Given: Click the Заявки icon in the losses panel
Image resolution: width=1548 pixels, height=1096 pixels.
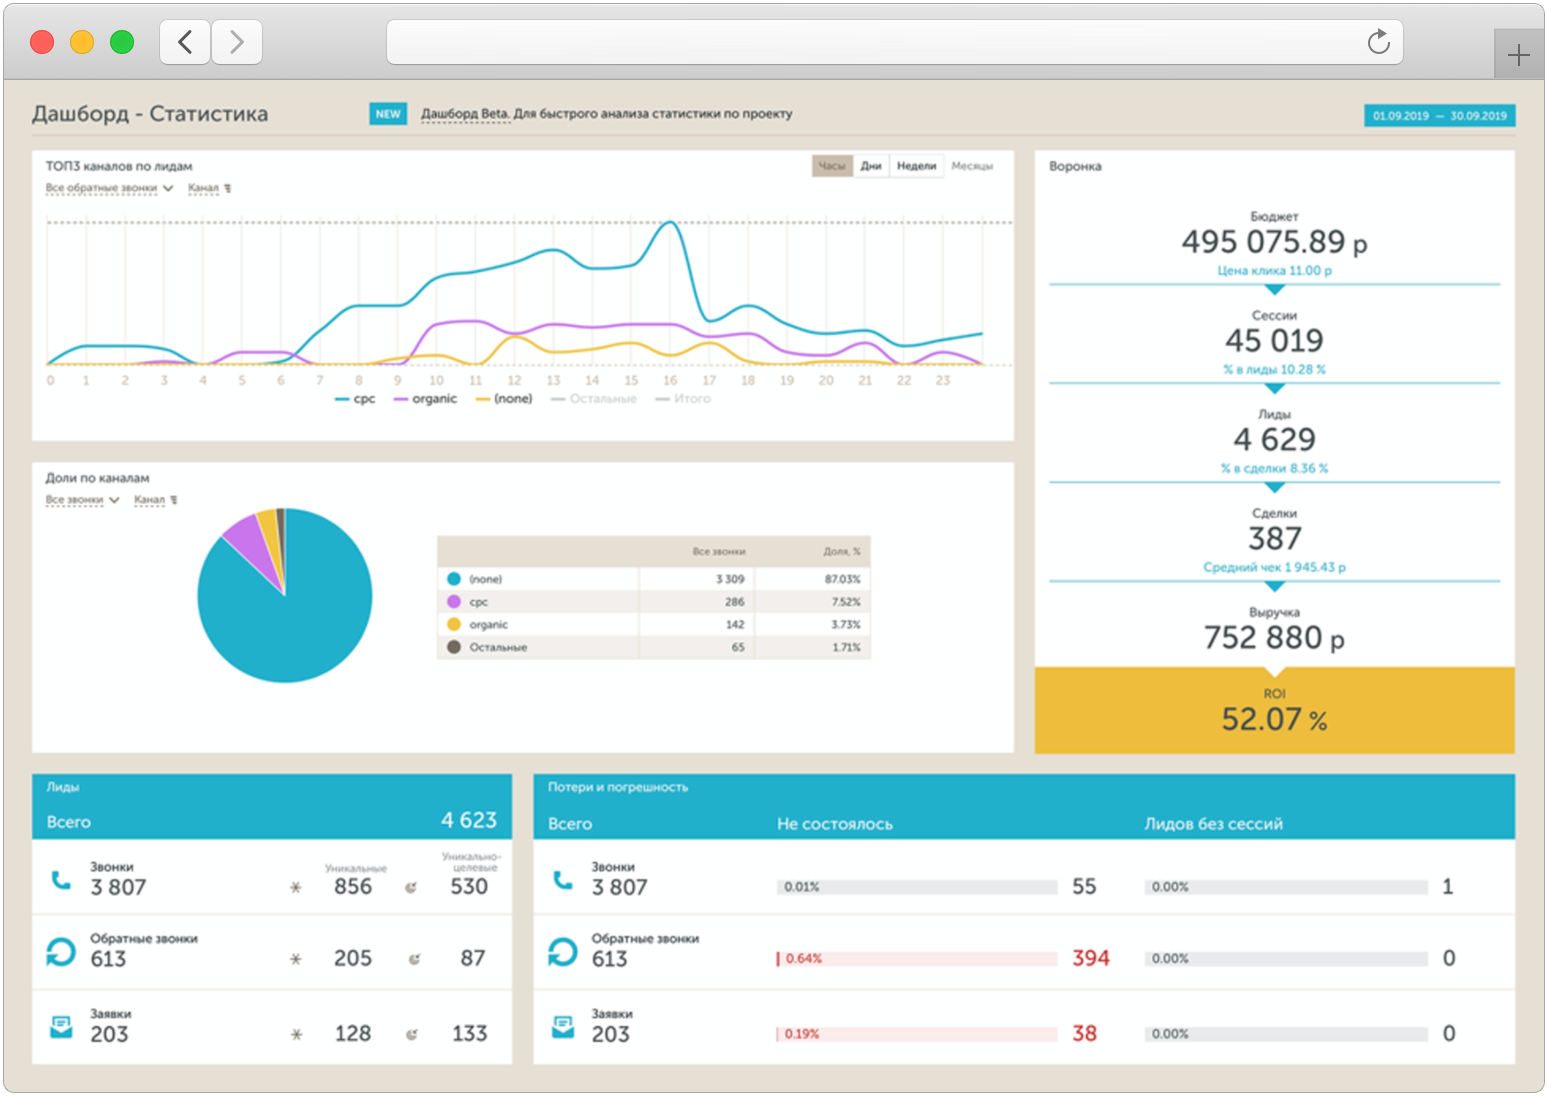Looking at the screenshot, I should pyautogui.click(x=563, y=1027).
